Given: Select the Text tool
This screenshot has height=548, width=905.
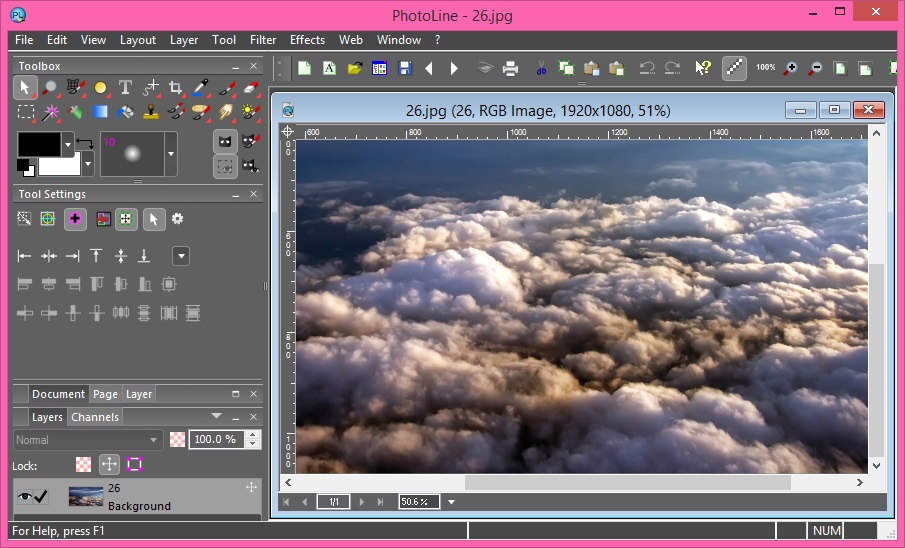Looking at the screenshot, I should [125, 88].
